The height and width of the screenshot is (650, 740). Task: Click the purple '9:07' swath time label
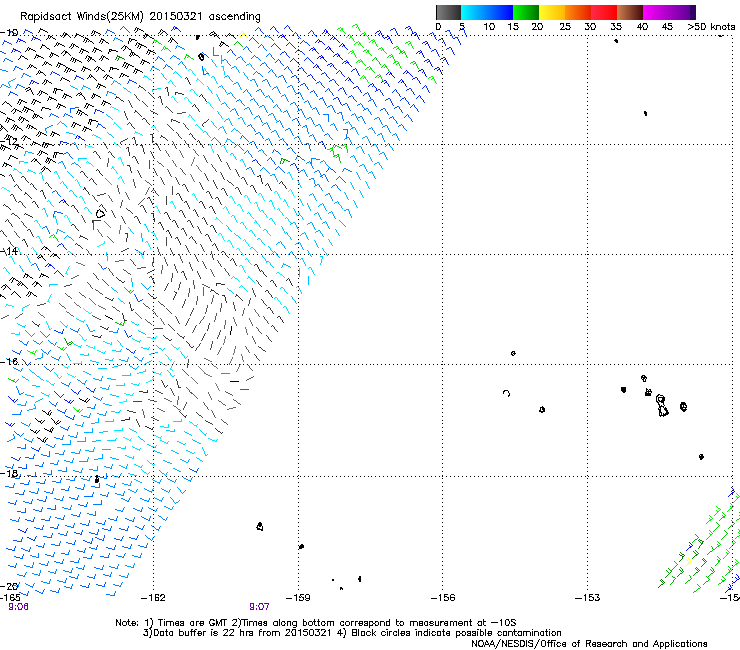(x=259, y=607)
